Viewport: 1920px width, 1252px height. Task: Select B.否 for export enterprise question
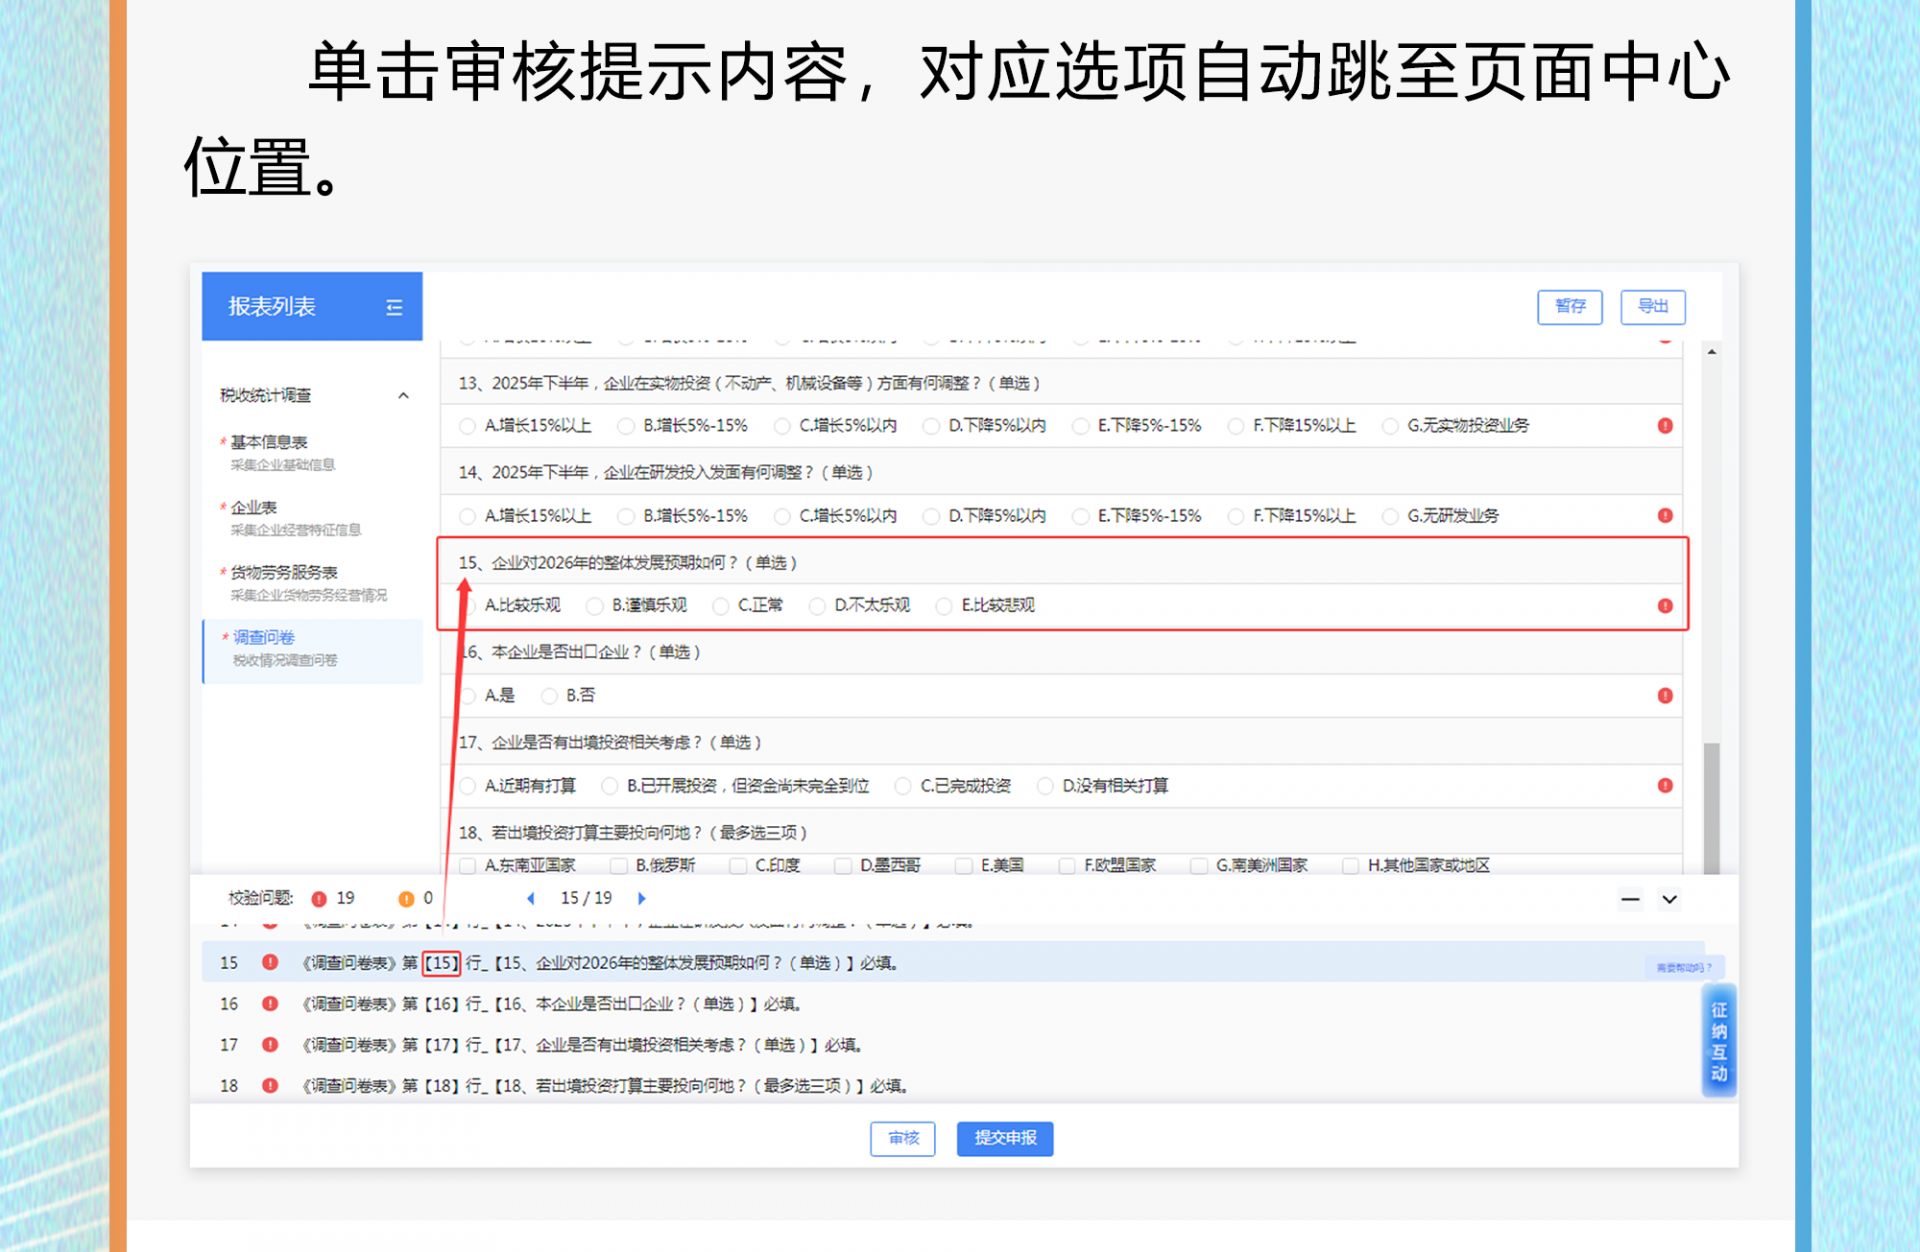point(549,696)
